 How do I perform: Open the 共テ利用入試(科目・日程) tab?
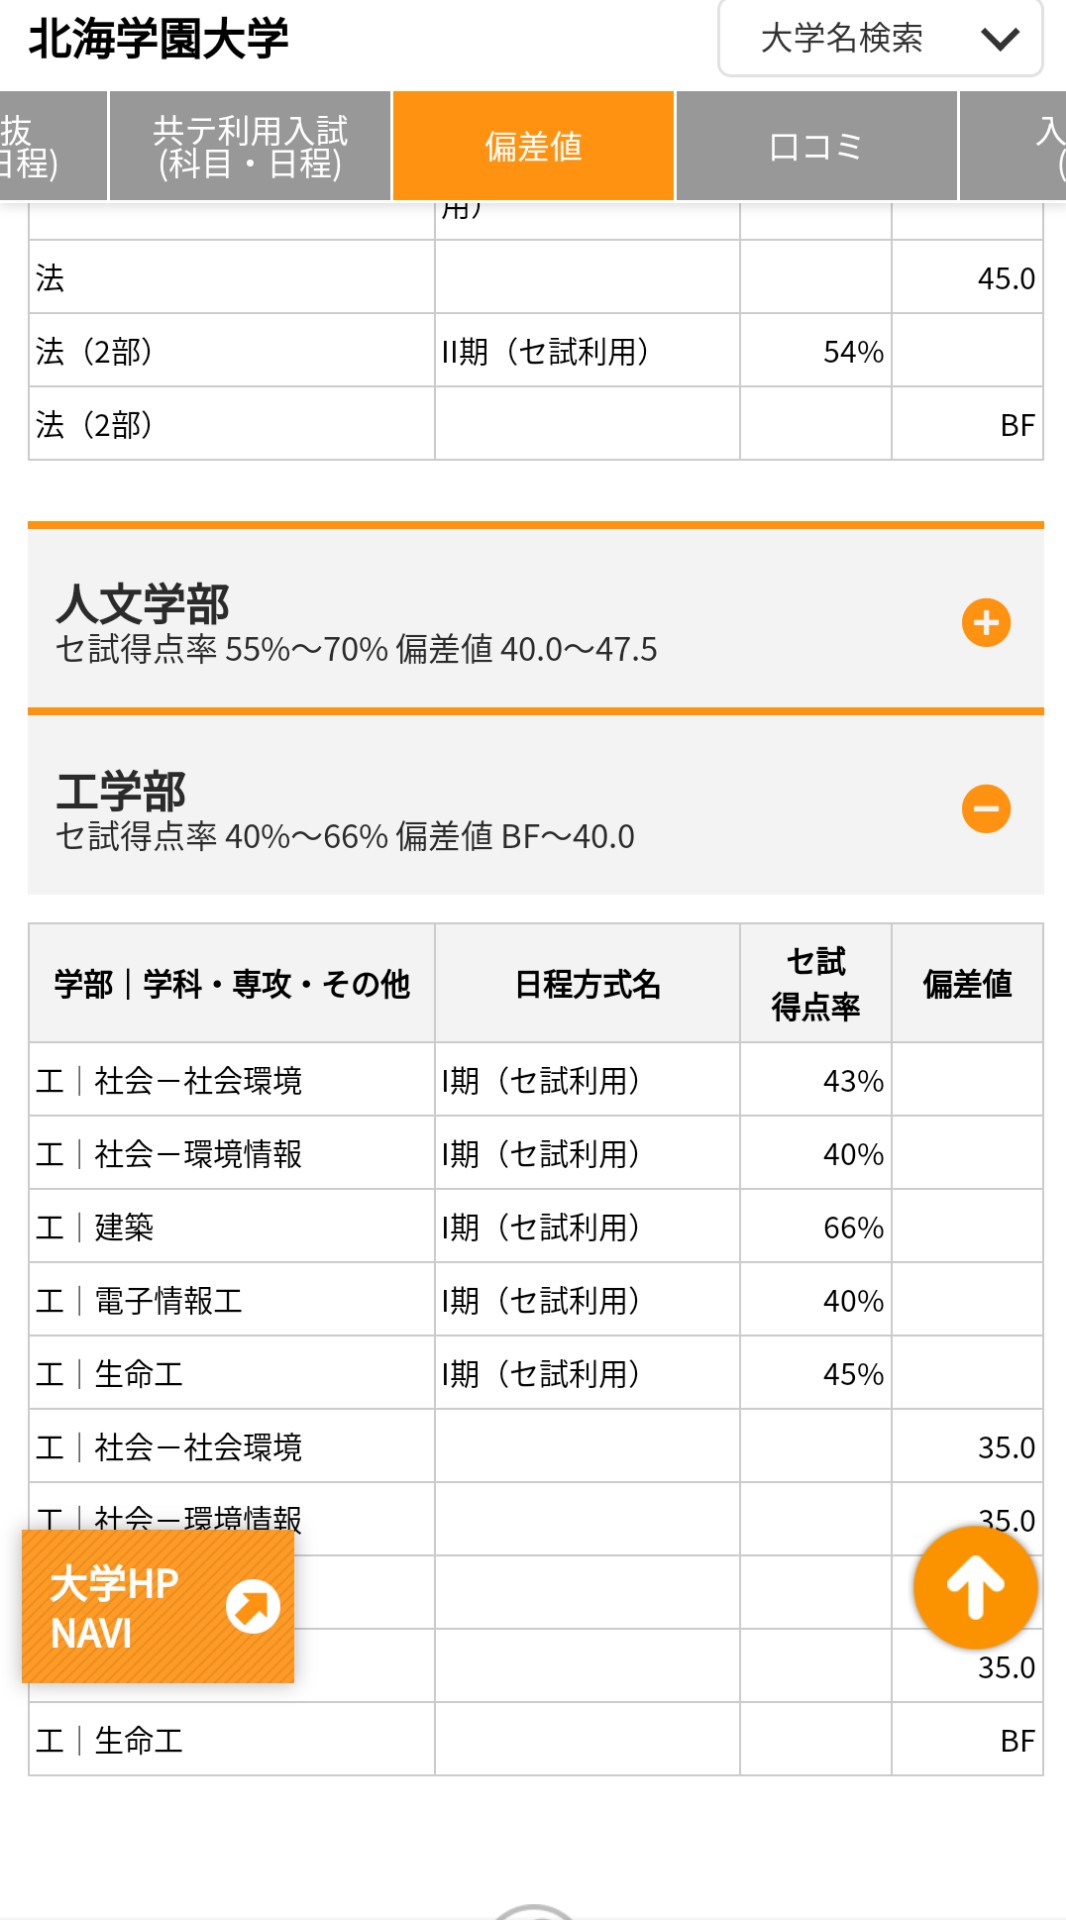(x=250, y=147)
